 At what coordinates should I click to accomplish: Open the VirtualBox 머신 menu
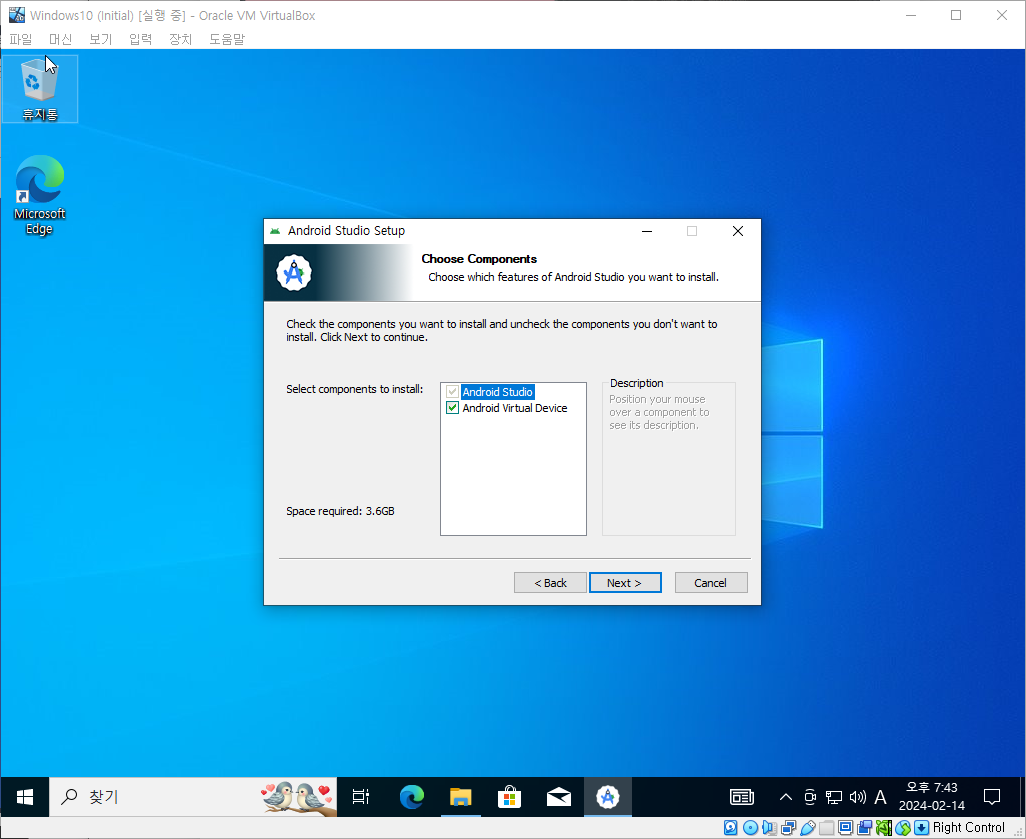point(60,39)
